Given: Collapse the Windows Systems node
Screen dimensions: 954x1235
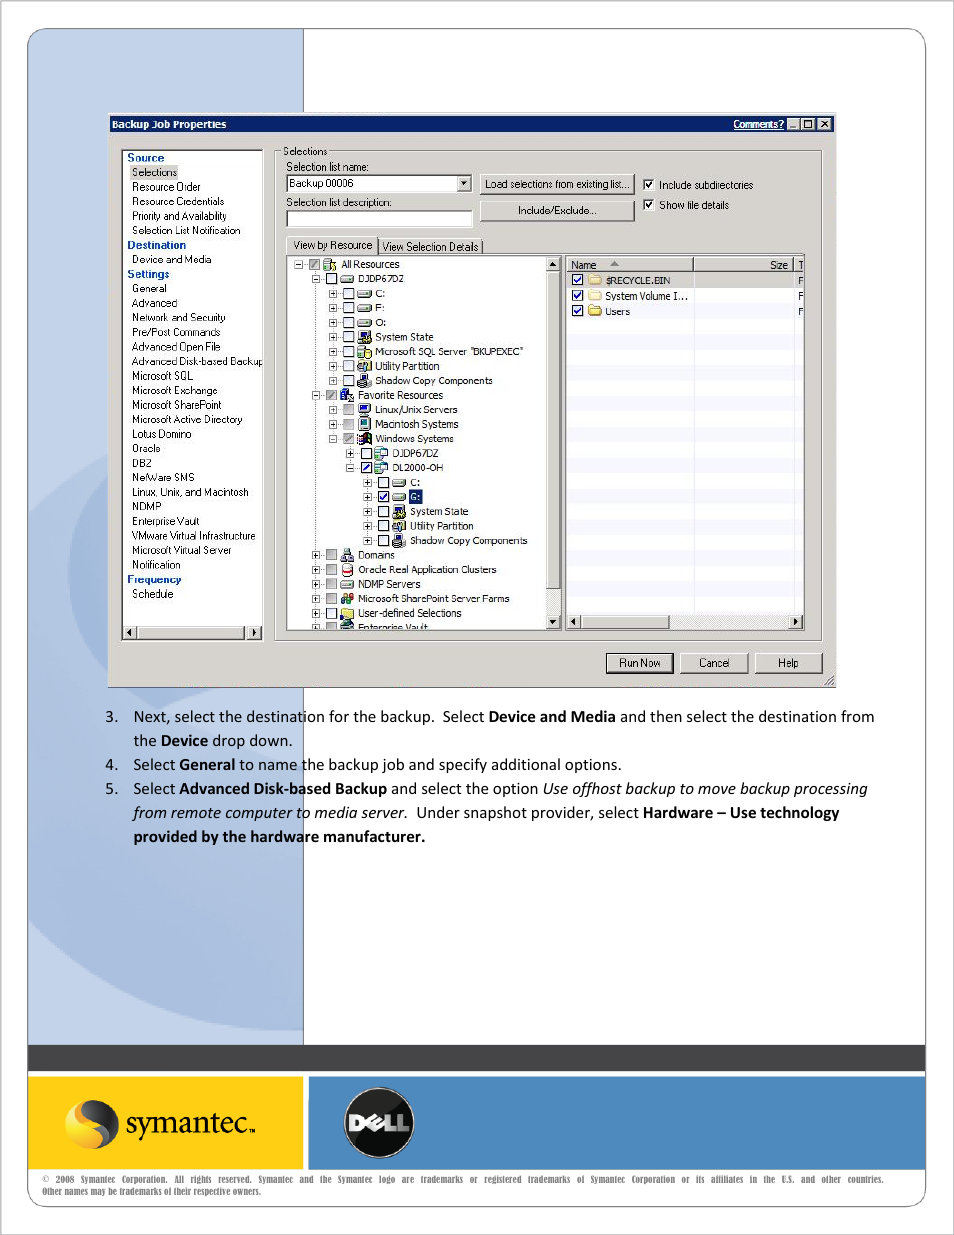Looking at the screenshot, I should click(333, 439).
